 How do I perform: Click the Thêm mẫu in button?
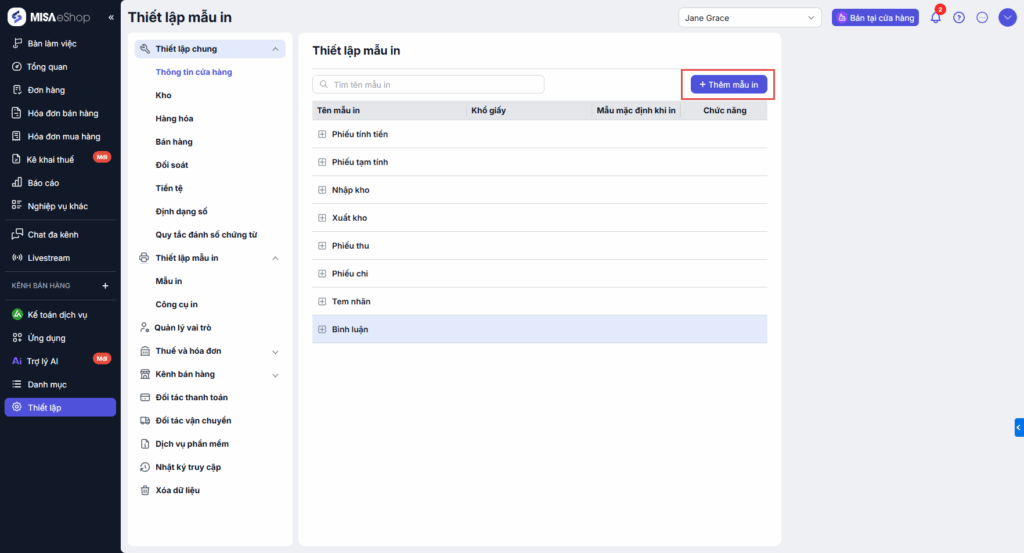coord(728,85)
